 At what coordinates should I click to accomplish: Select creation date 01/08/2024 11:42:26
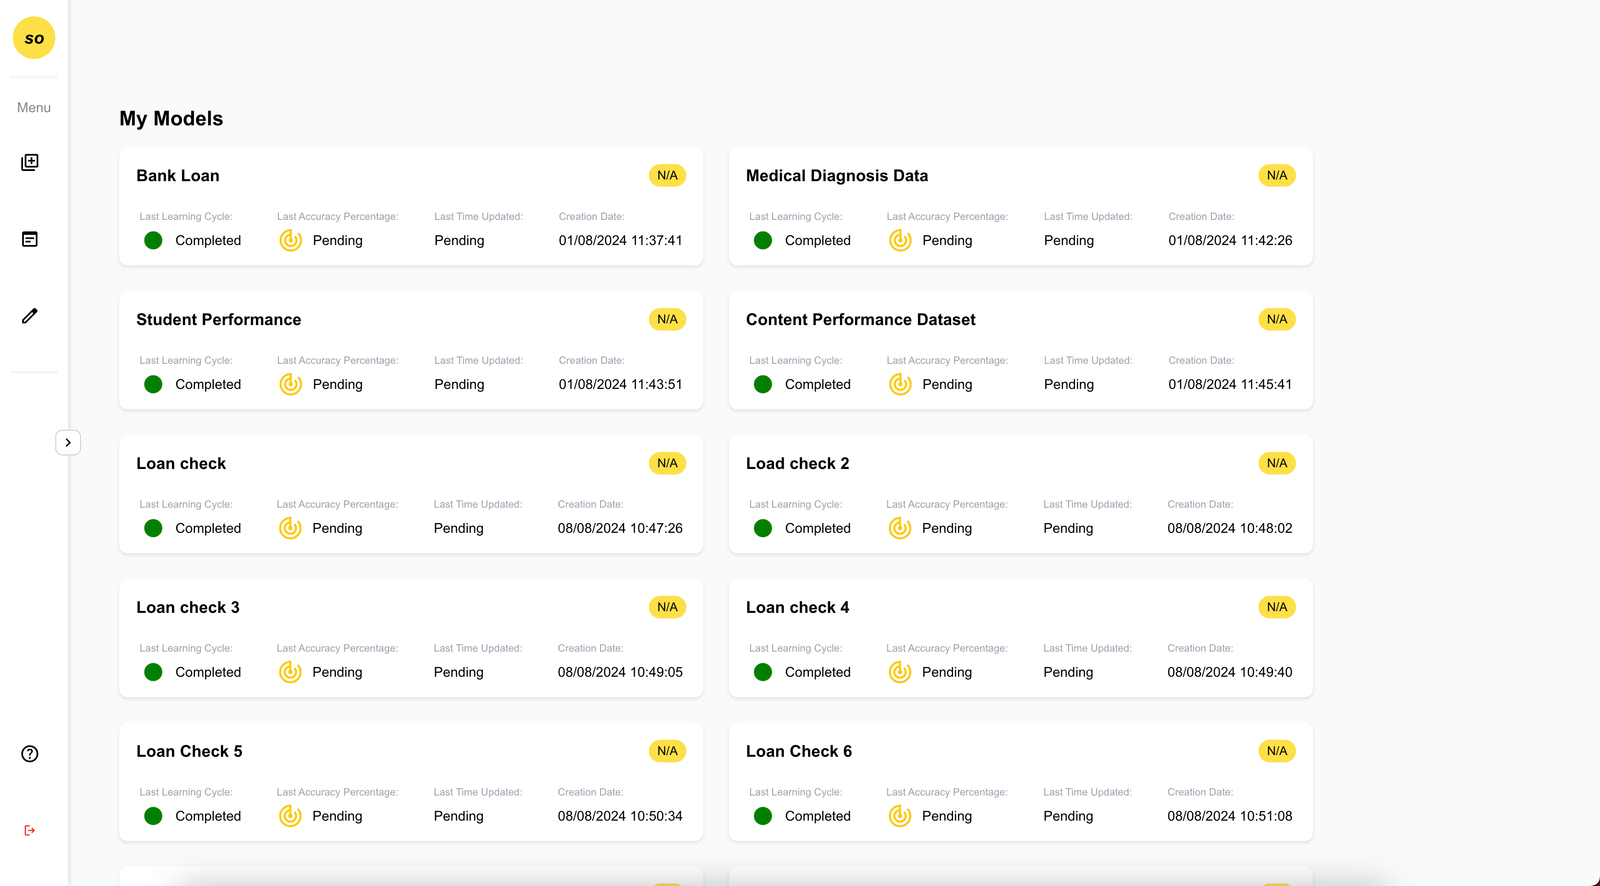pyautogui.click(x=1230, y=241)
